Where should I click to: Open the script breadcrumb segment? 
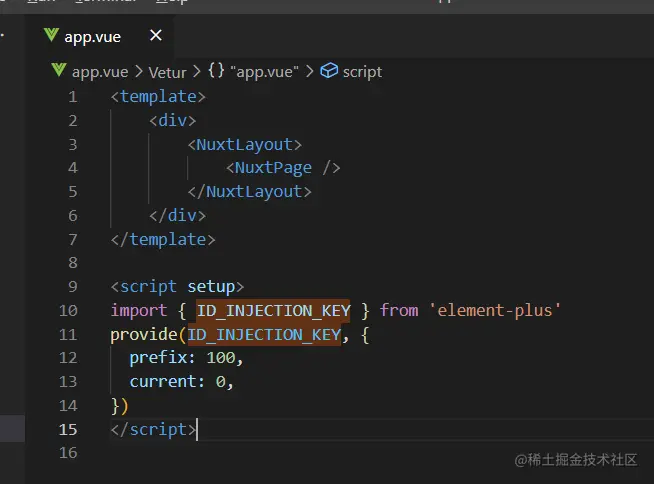point(362,72)
